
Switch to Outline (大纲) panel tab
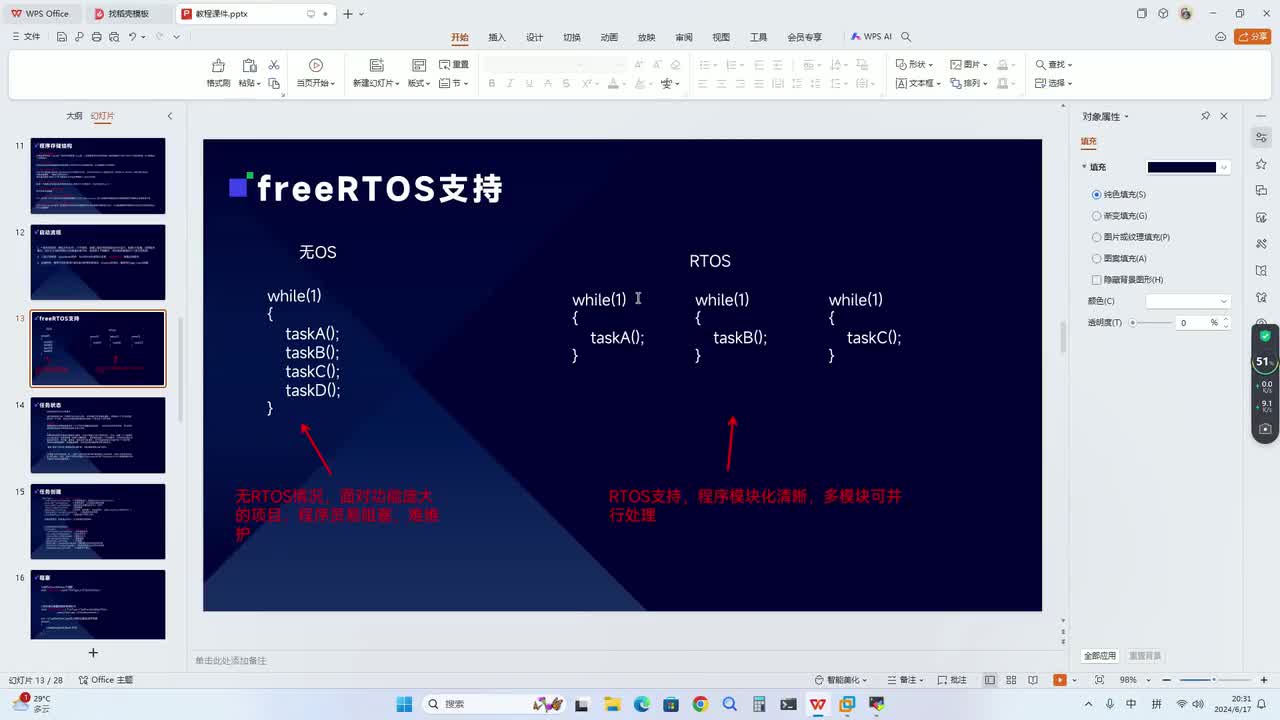pos(74,116)
